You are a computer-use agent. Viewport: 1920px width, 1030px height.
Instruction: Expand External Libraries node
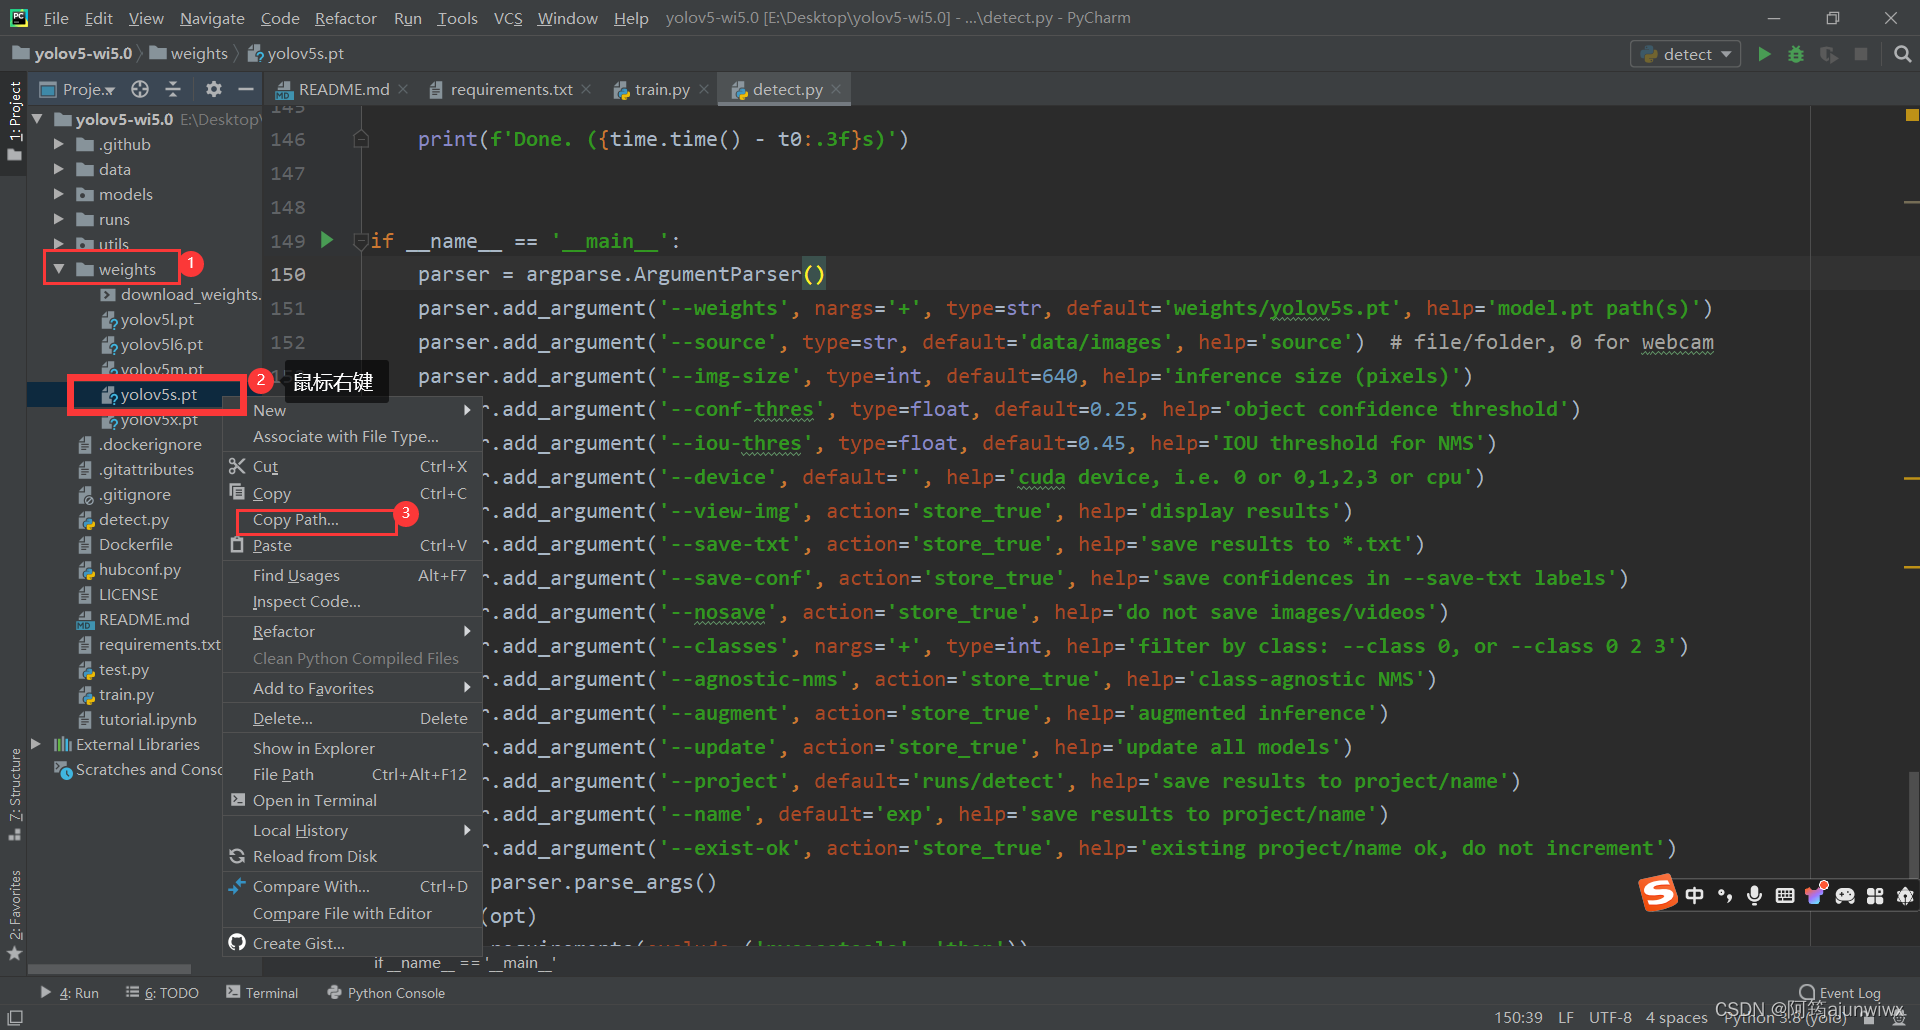[37, 744]
